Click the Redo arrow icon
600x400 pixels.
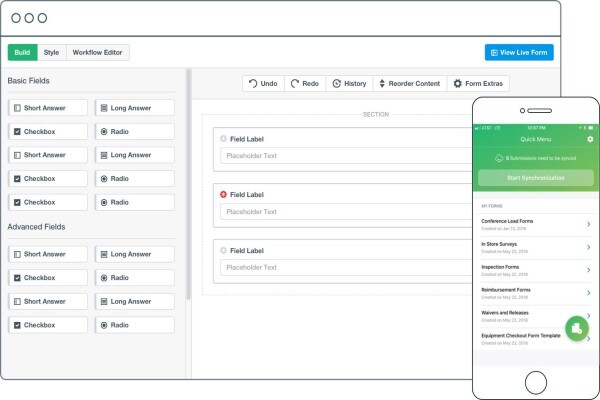295,83
